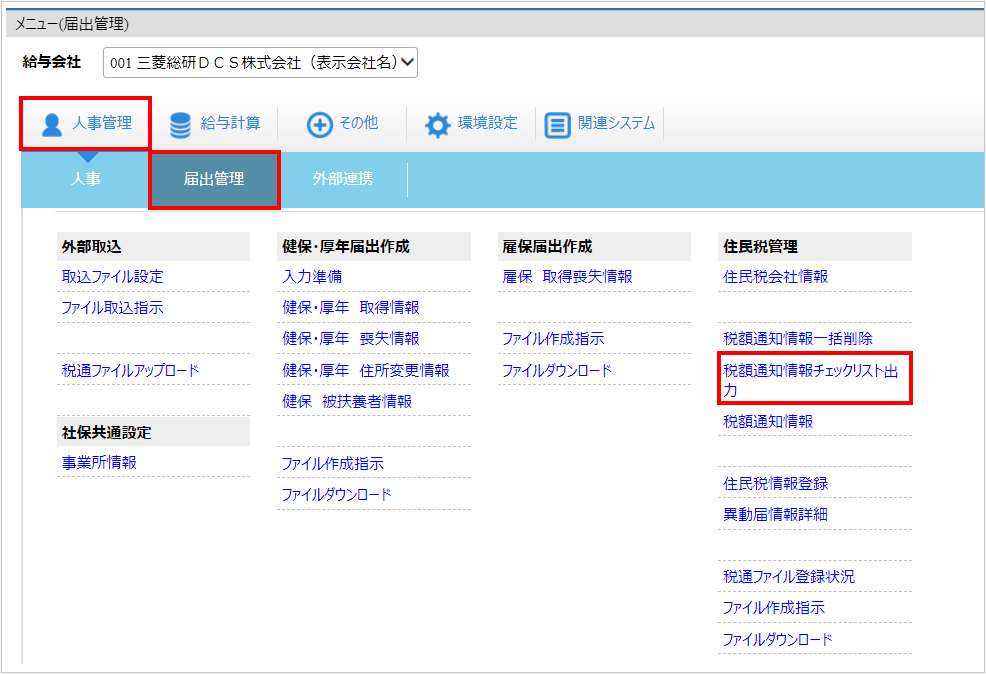Open 税通ファイル登録状況 link
Viewport: 986px width, 674px height.
point(789,577)
